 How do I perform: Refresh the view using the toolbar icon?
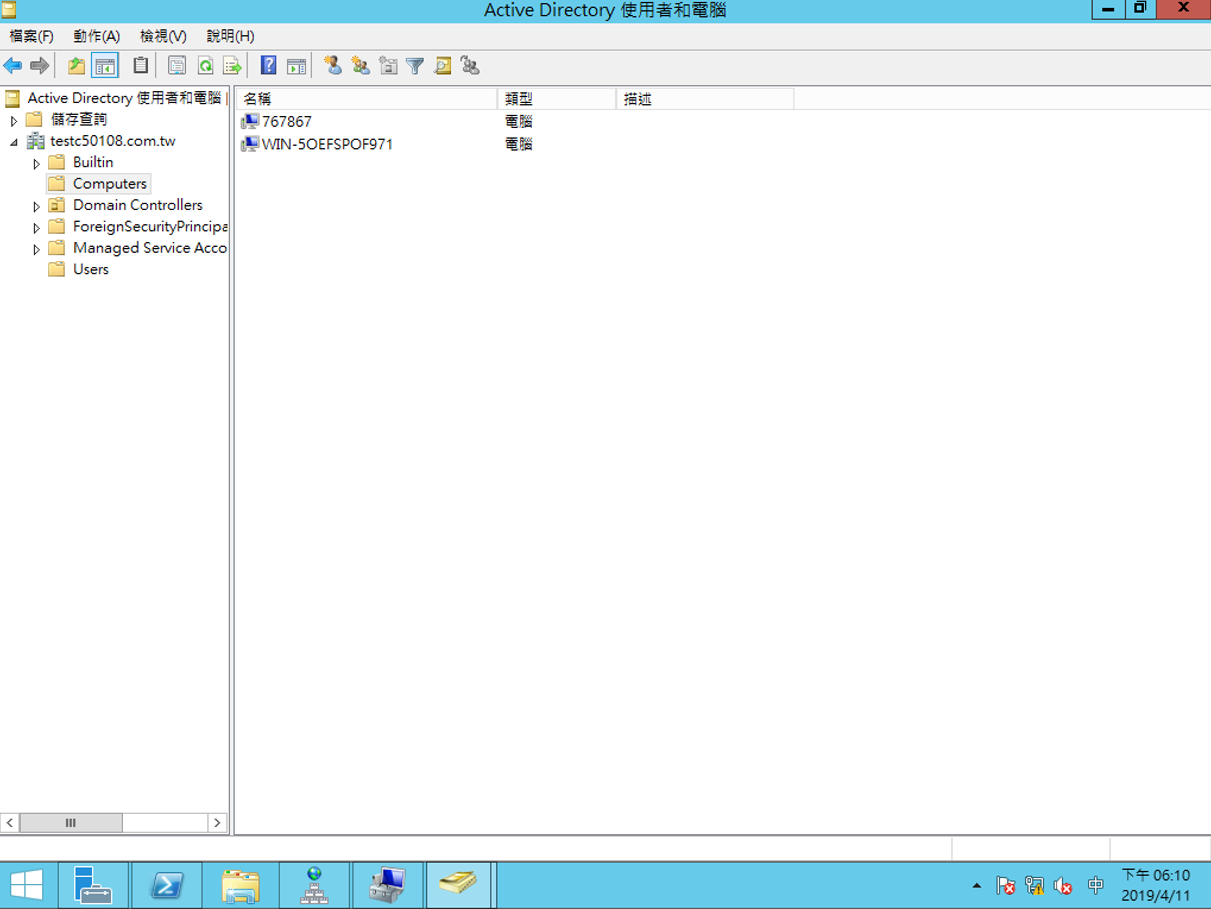[x=205, y=66]
